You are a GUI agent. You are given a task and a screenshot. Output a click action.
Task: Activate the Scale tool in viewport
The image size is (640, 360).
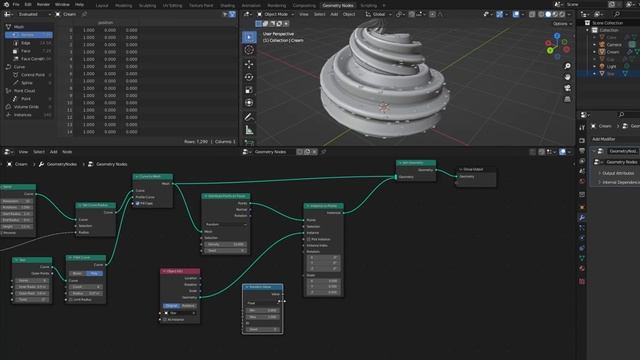(x=249, y=90)
